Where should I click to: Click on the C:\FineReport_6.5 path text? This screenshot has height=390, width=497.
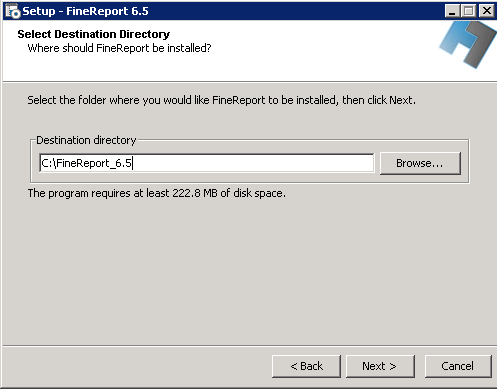tap(87, 163)
